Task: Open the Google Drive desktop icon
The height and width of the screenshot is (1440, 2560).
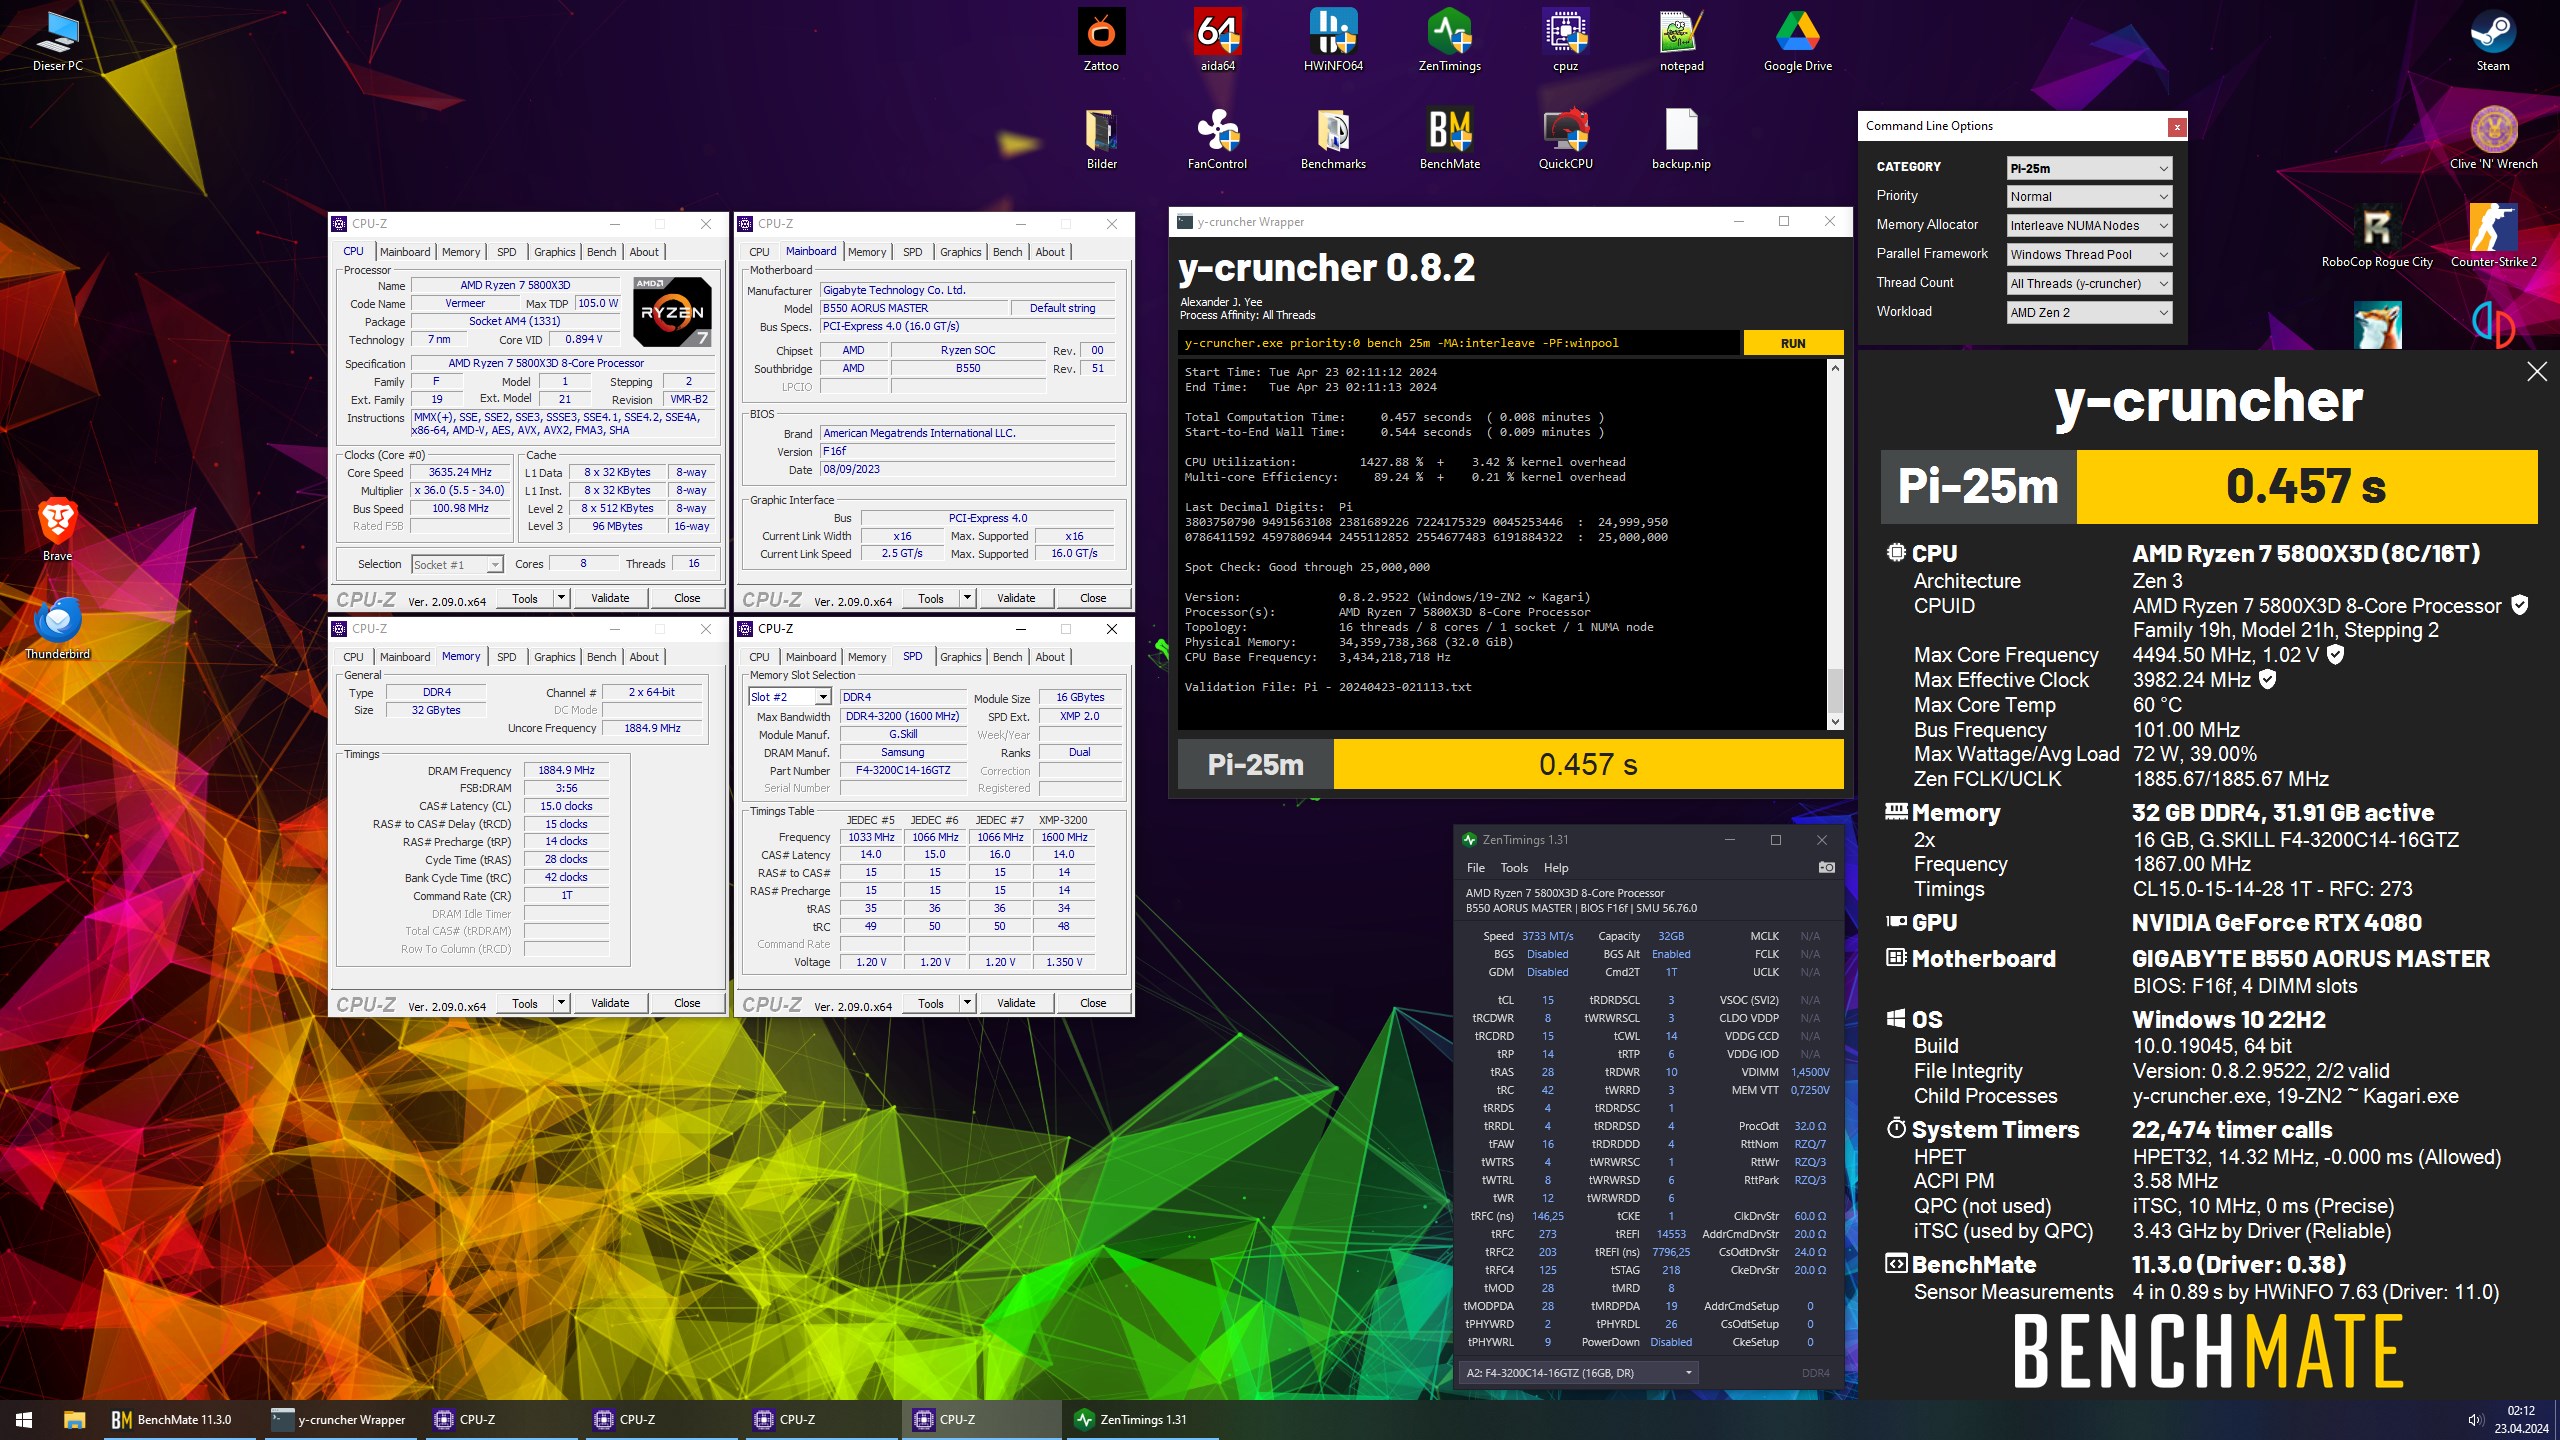Action: click(x=1797, y=40)
